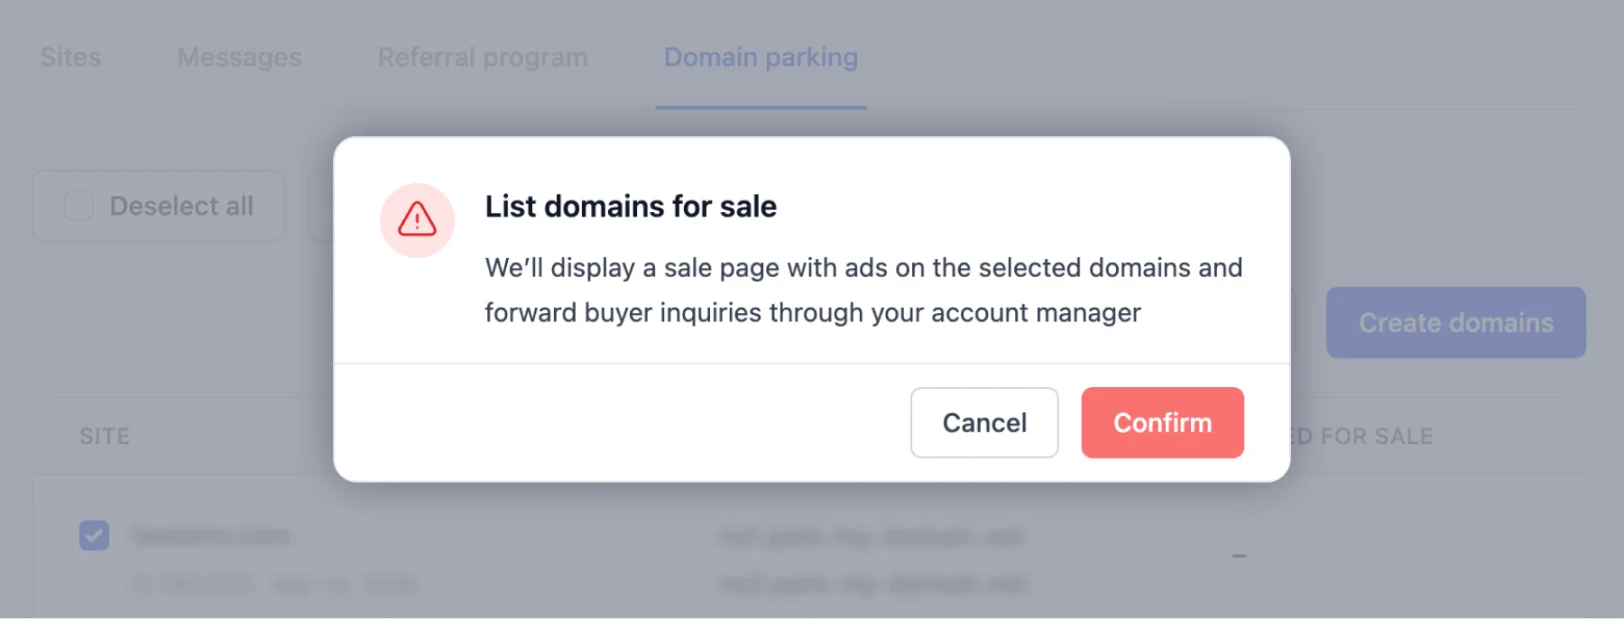Image resolution: width=1624 pixels, height=619 pixels.
Task: Click the first blurred domain line in row
Action: click(871, 537)
